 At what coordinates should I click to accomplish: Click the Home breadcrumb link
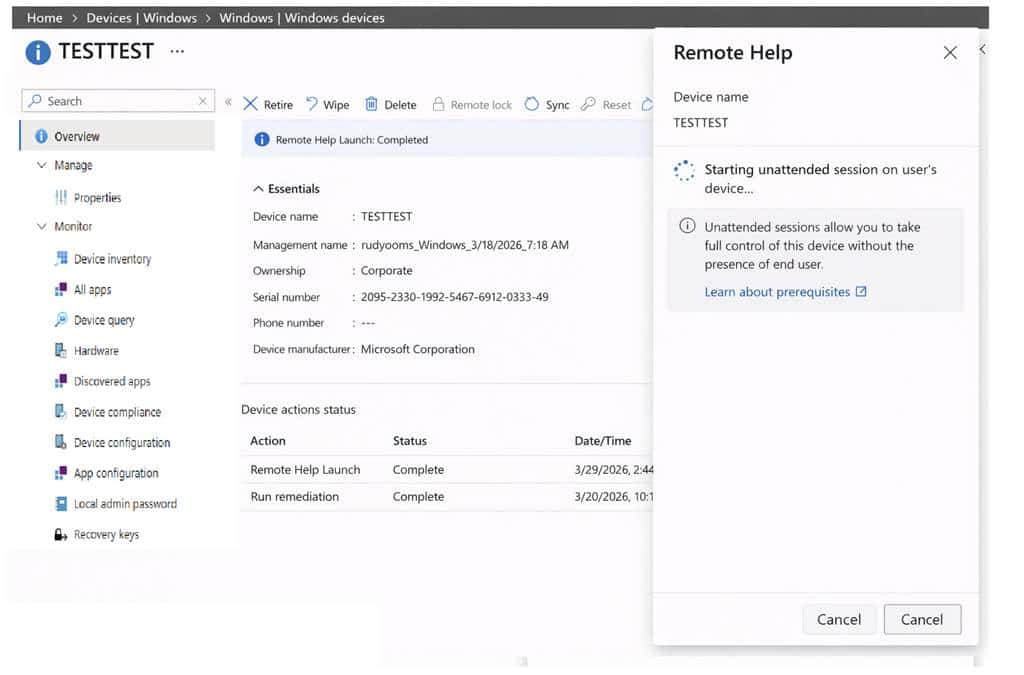click(x=44, y=18)
